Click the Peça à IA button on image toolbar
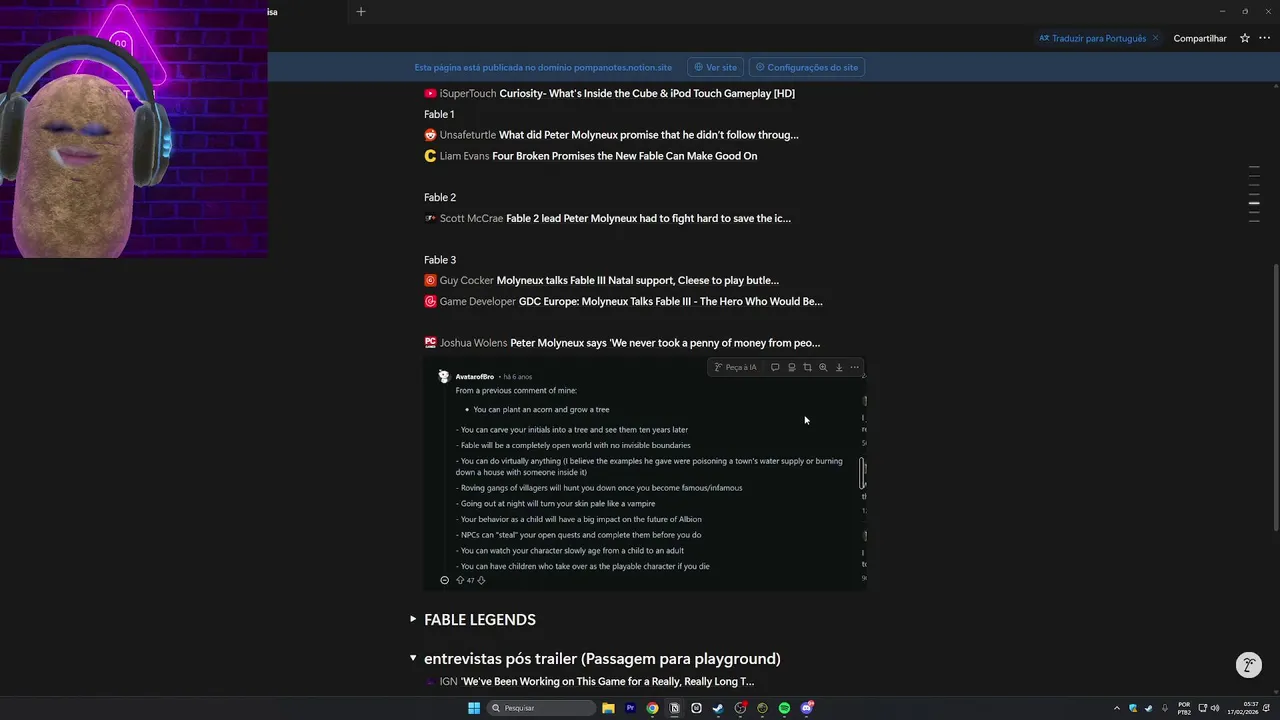 coord(736,367)
